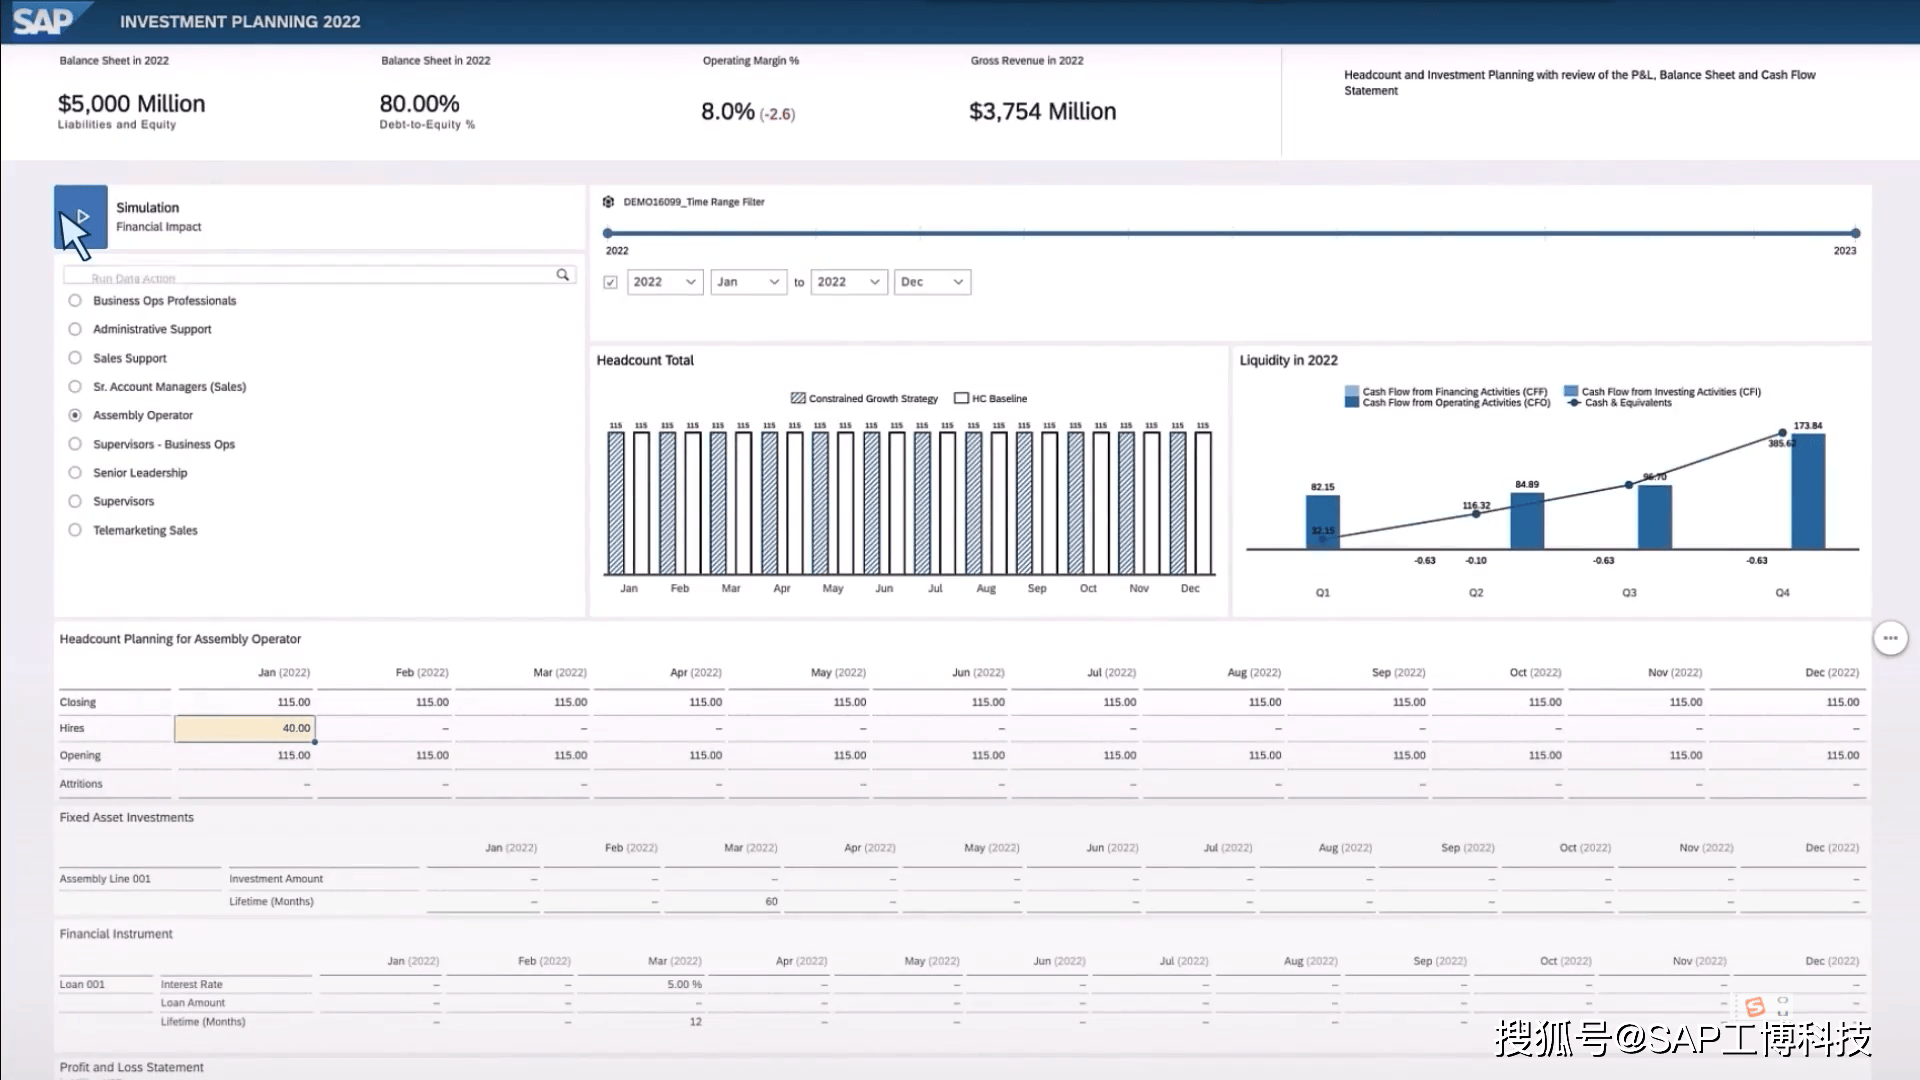Click the SAP logo
Viewport: 1920px width, 1080px height.
[44, 20]
